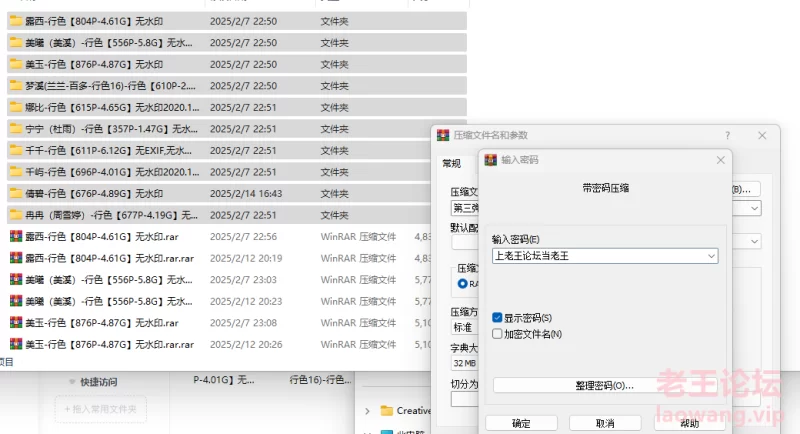The height and width of the screenshot is (434, 800).
Task: Click folder icon of 千千-行色【611P-6.12G】 row
Action: (16, 150)
